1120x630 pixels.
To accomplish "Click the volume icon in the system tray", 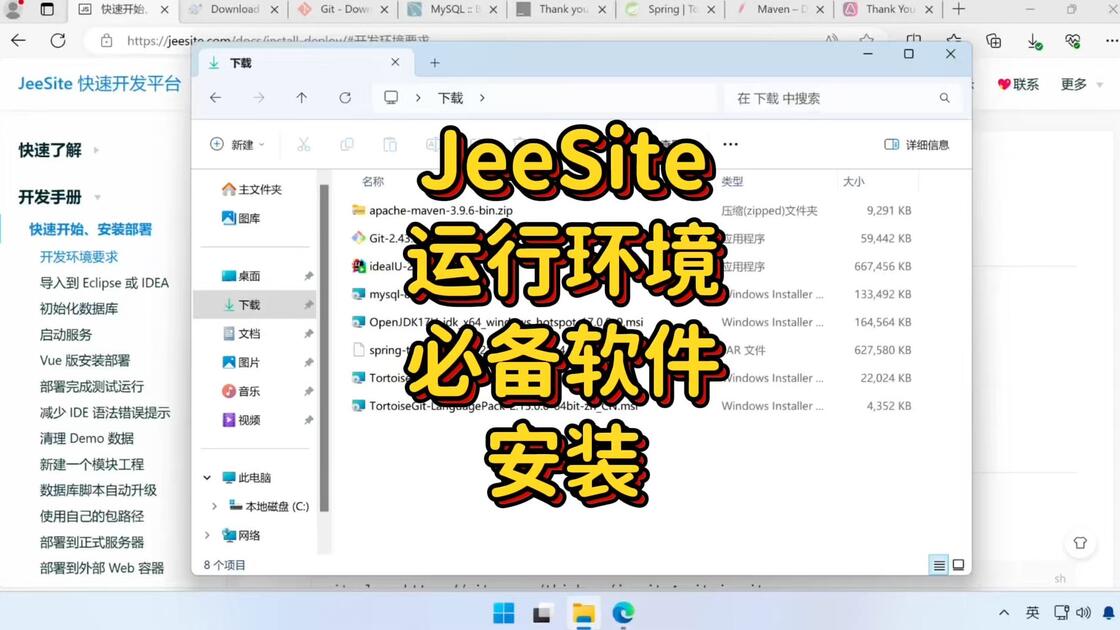I will (1084, 613).
